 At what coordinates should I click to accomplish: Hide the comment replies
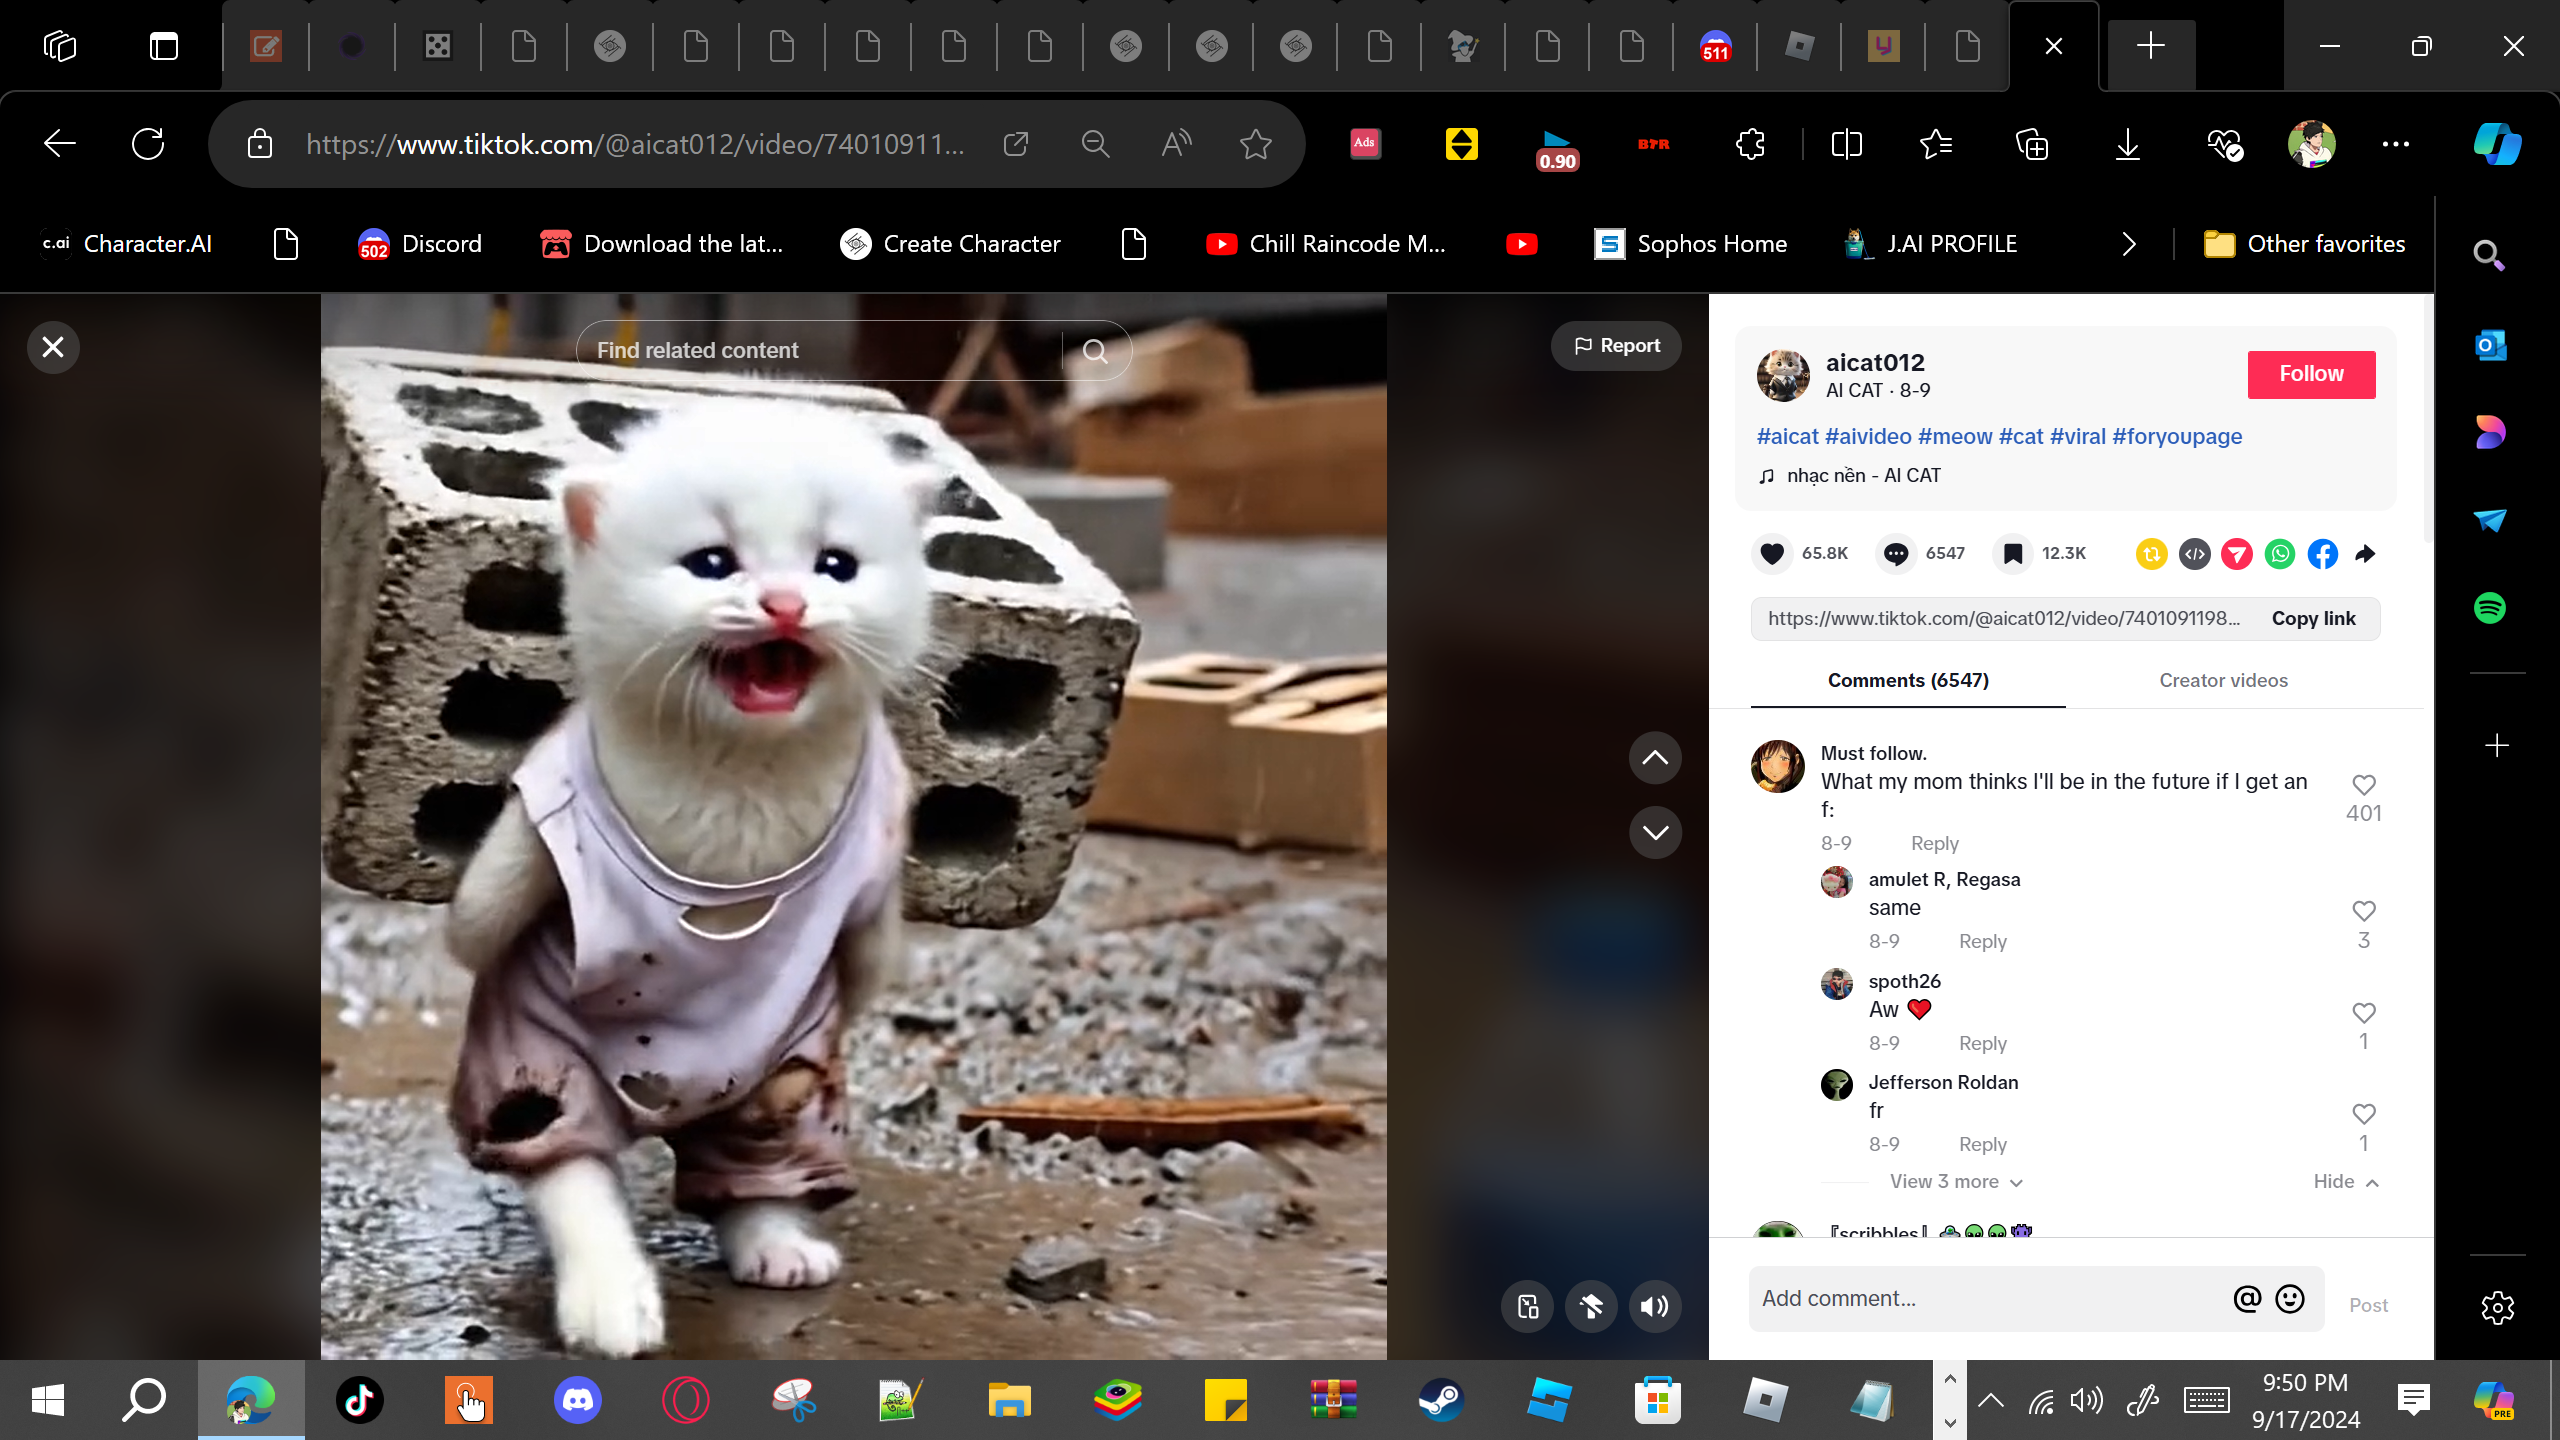tap(2345, 1182)
